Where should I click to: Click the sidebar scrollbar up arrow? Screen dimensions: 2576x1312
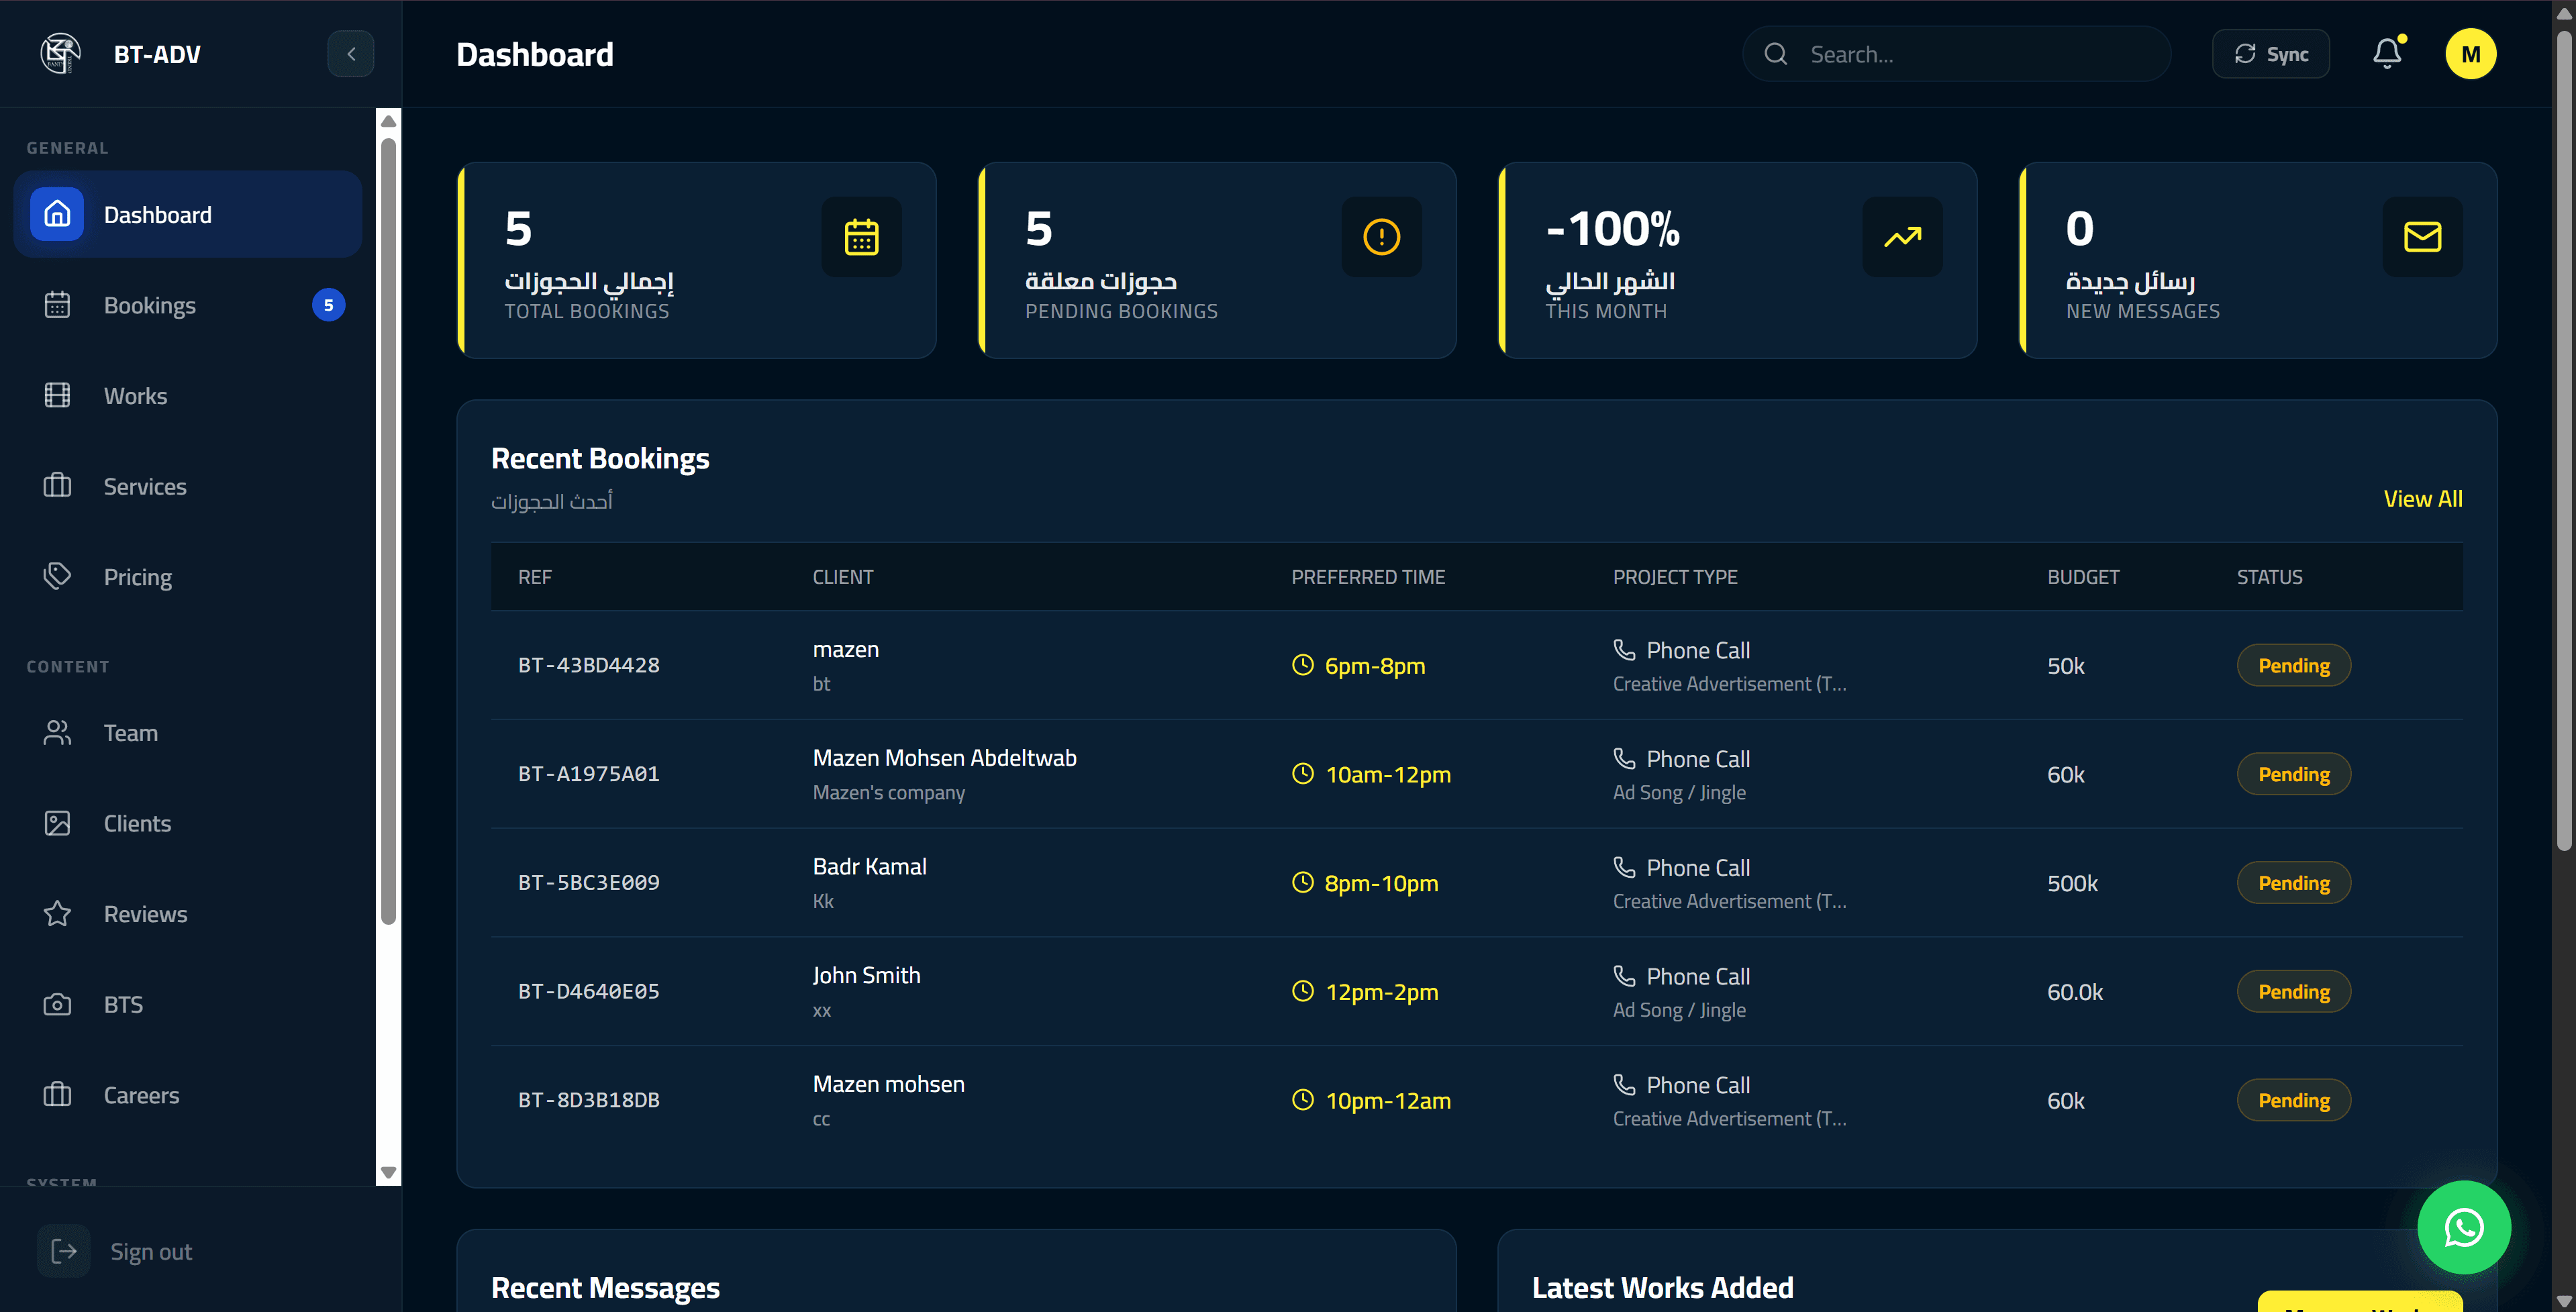[389, 121]
